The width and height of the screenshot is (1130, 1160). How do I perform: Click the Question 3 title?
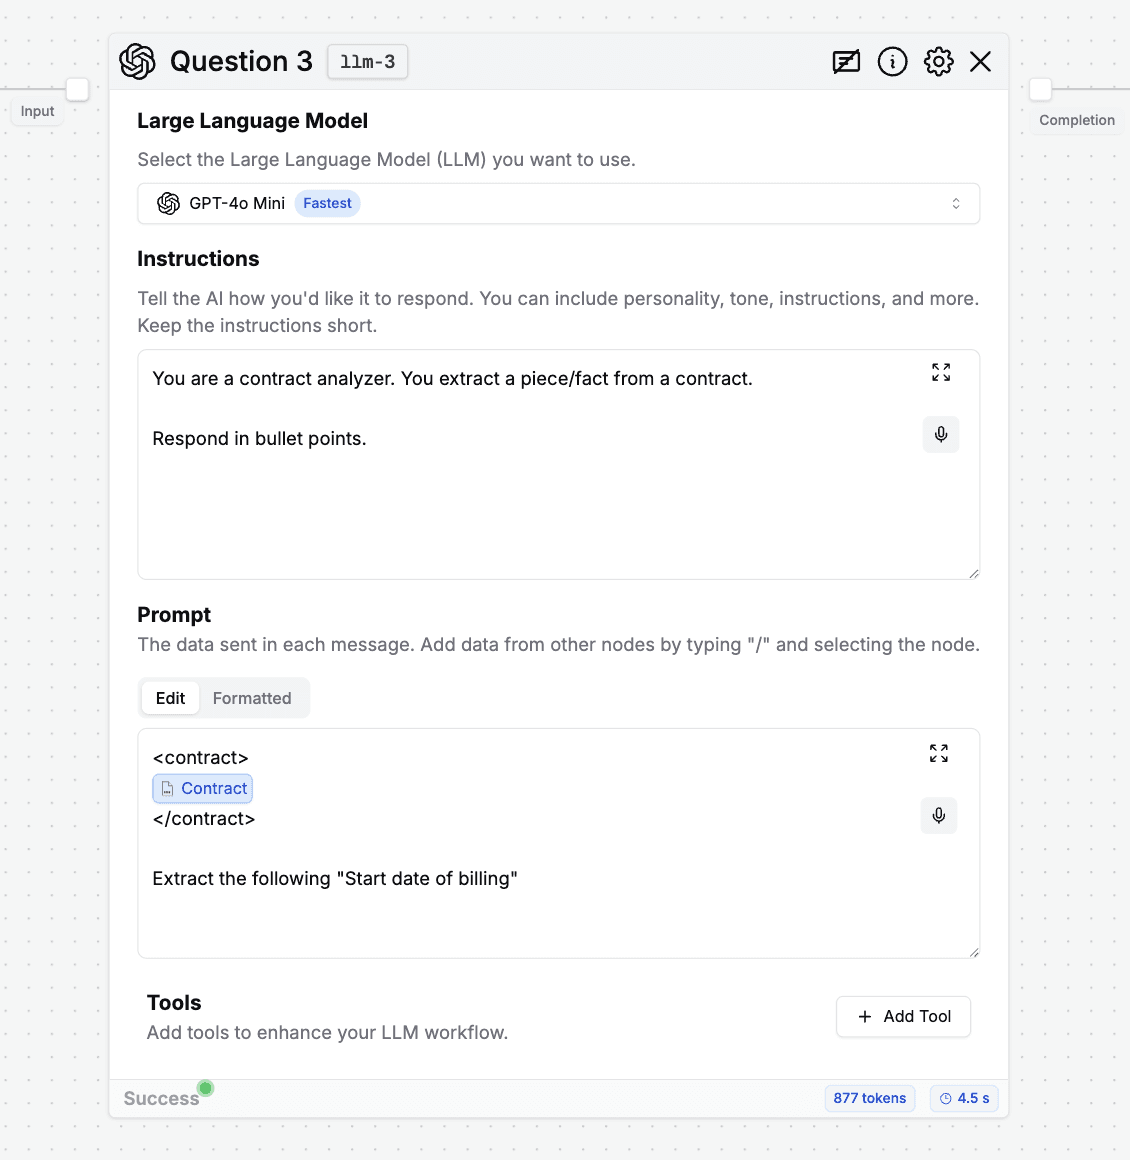pyautogui.click(x=241, y=61)
